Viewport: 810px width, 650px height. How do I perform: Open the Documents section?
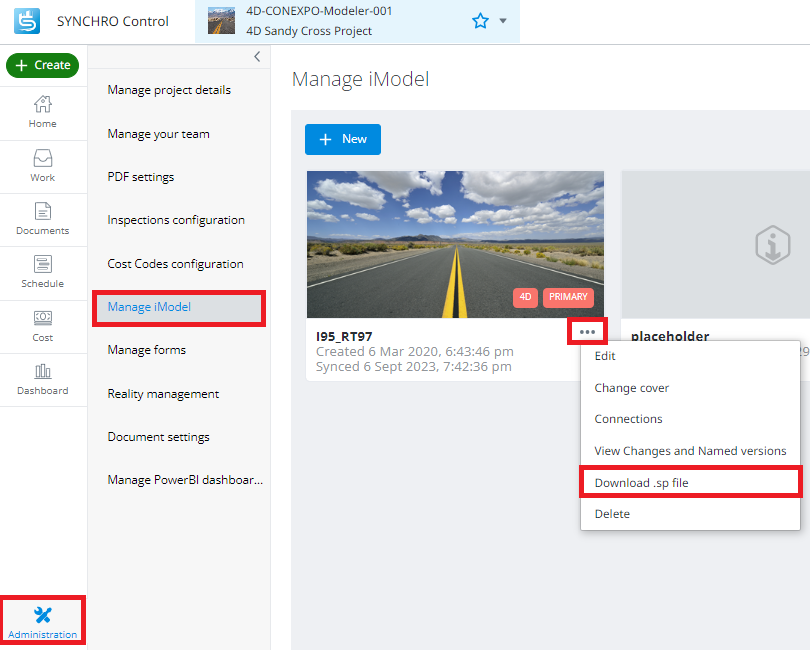coord(43,219)
